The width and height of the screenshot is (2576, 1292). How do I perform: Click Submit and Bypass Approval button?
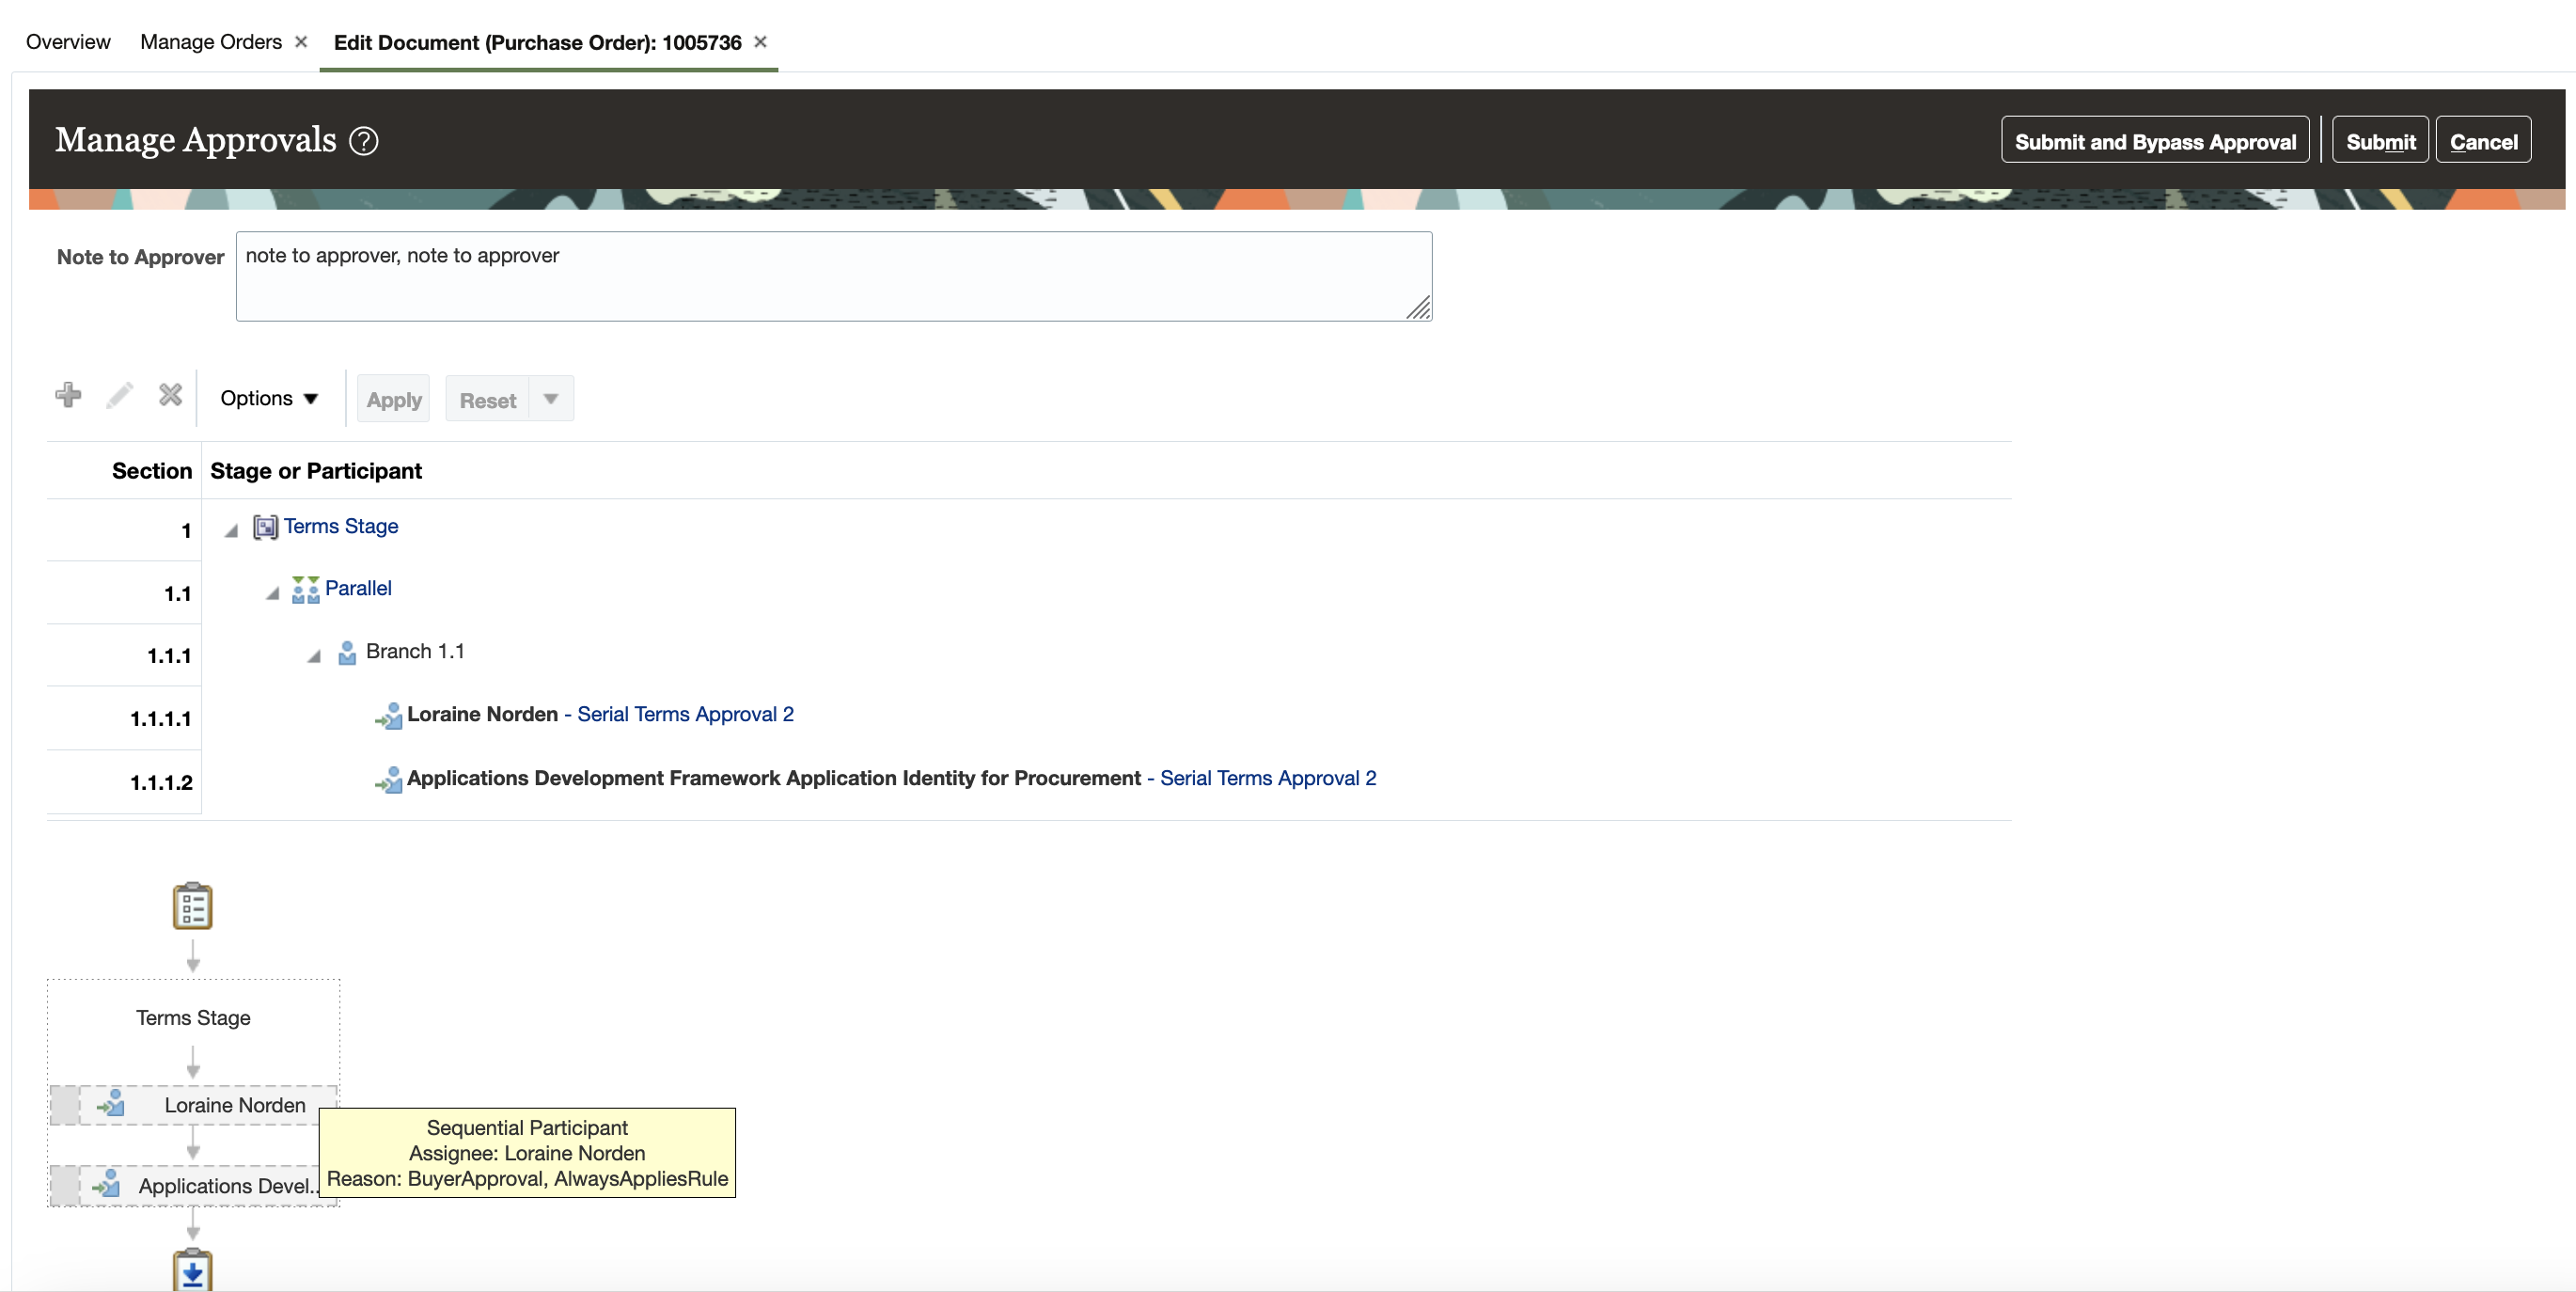(2154, 141)
